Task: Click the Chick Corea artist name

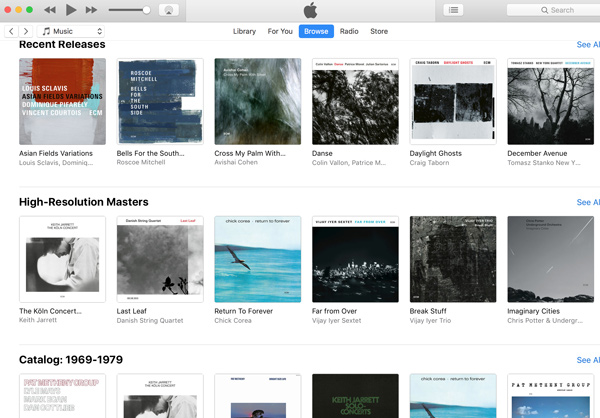Action: click(233, 320)
